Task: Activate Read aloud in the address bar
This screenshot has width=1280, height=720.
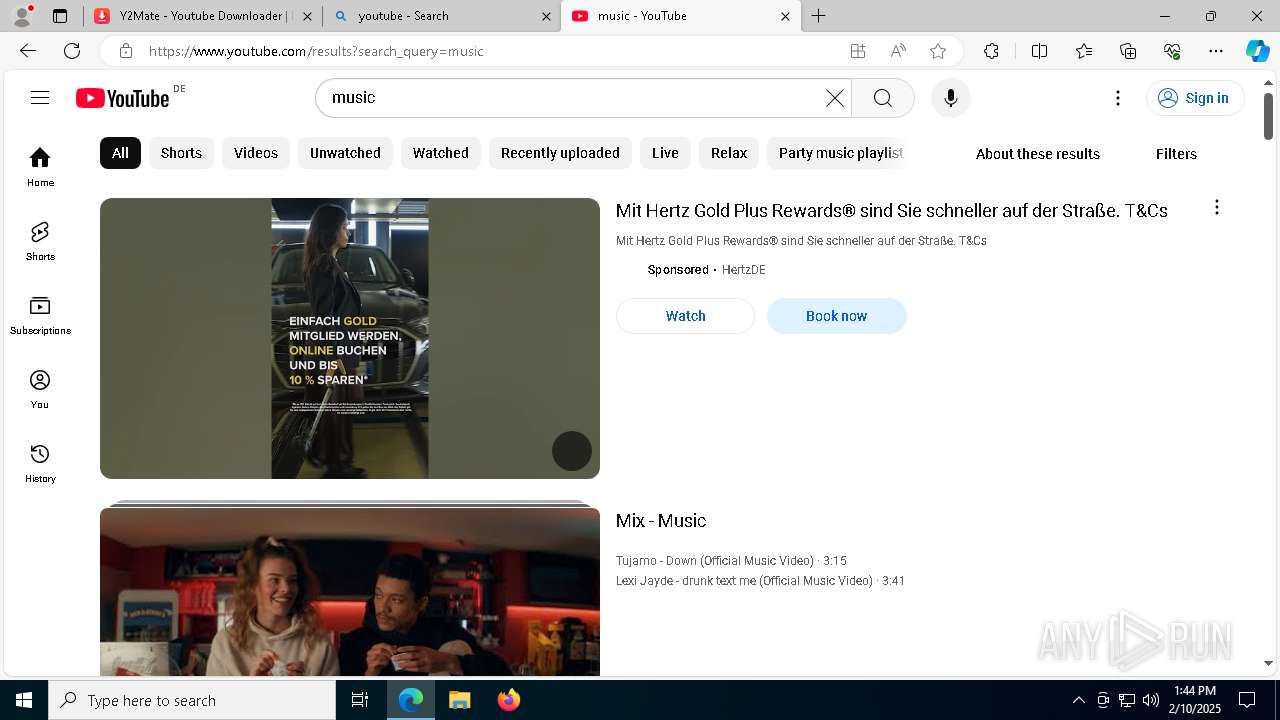Action: (898, 51)
